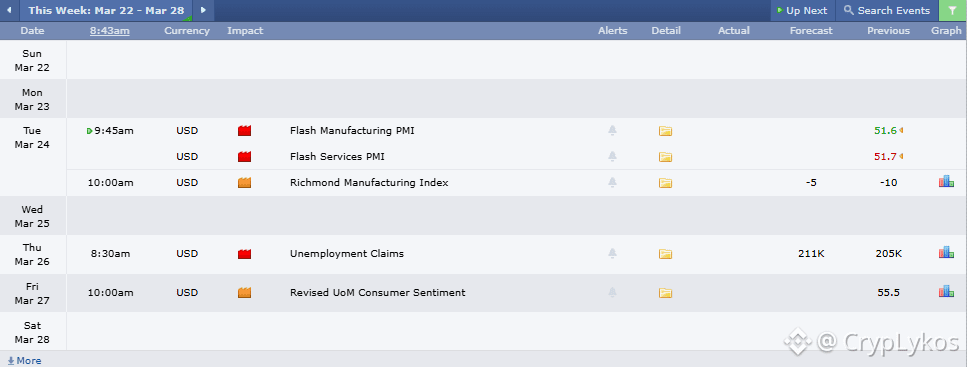Click the Fri Mar 27 date cell

pyautogui.click(x=32, y=294)
